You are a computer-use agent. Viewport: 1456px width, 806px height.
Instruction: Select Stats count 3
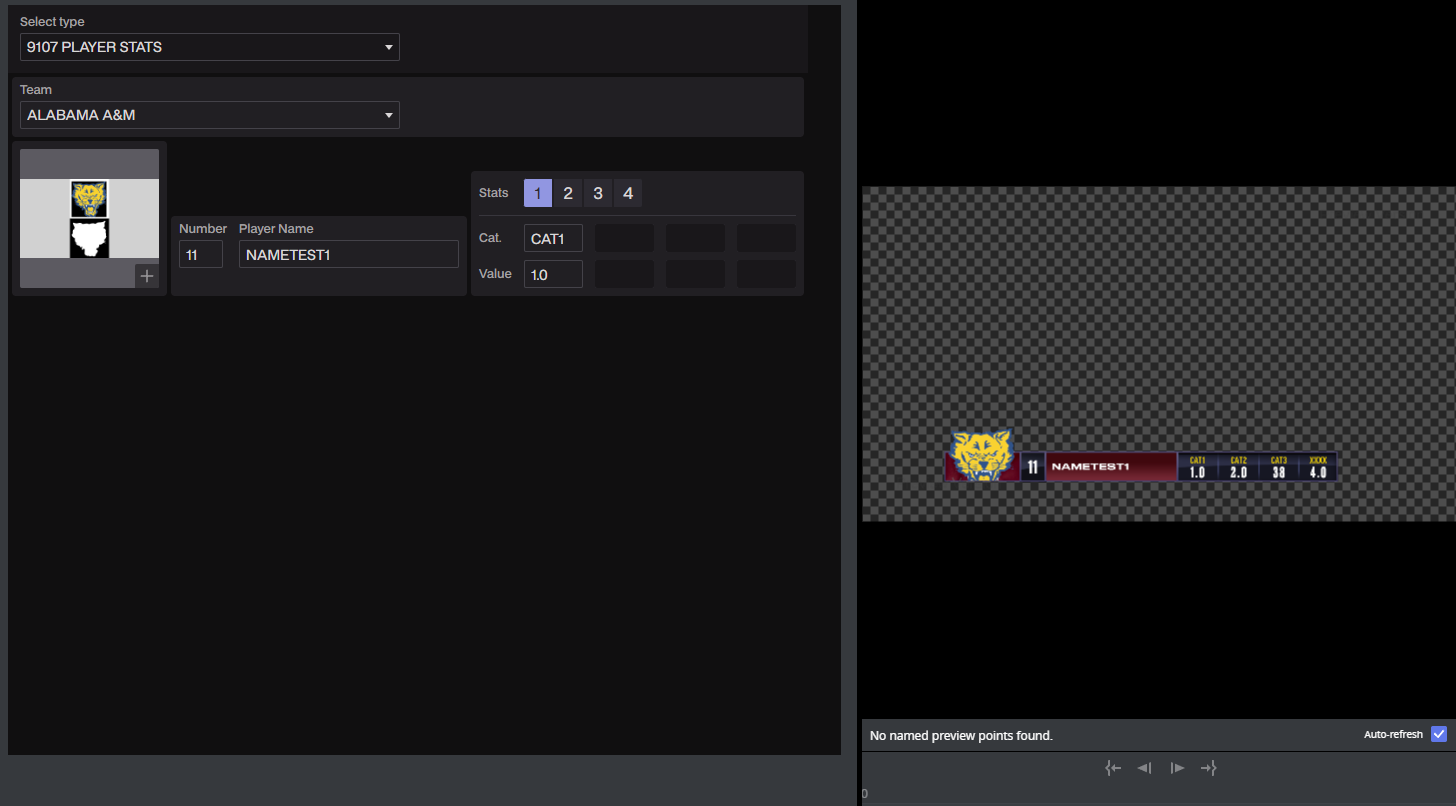(x=598, y=193)
